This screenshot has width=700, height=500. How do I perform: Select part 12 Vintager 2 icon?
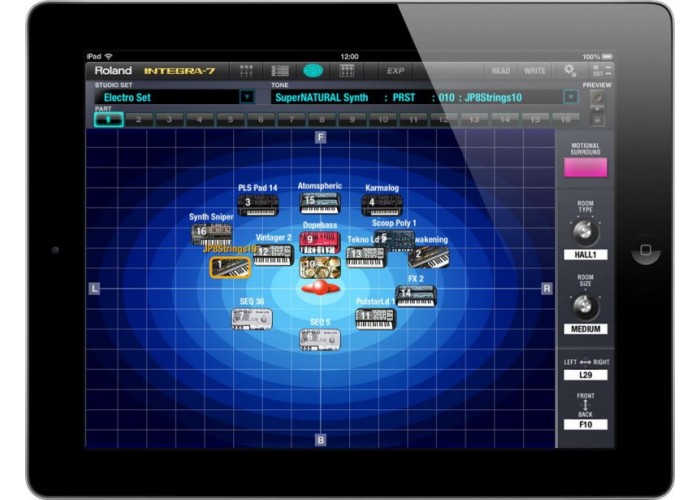point(273,255)
